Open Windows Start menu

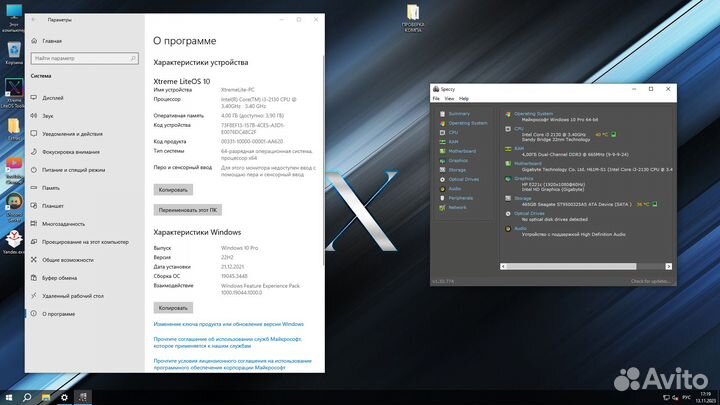click(x=8, y=397)
